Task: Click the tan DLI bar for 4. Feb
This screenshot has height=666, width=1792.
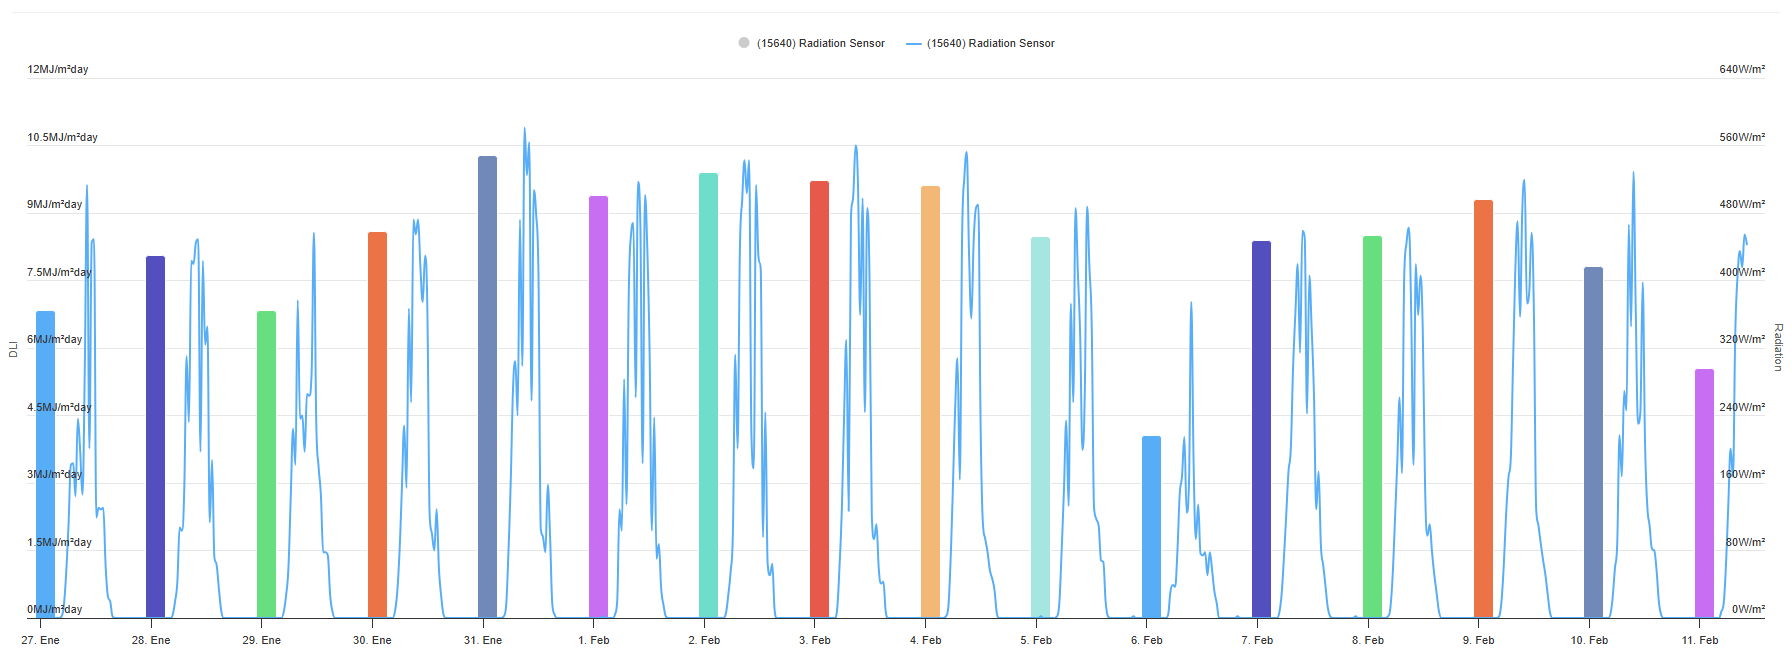Action: pos(930,402)
